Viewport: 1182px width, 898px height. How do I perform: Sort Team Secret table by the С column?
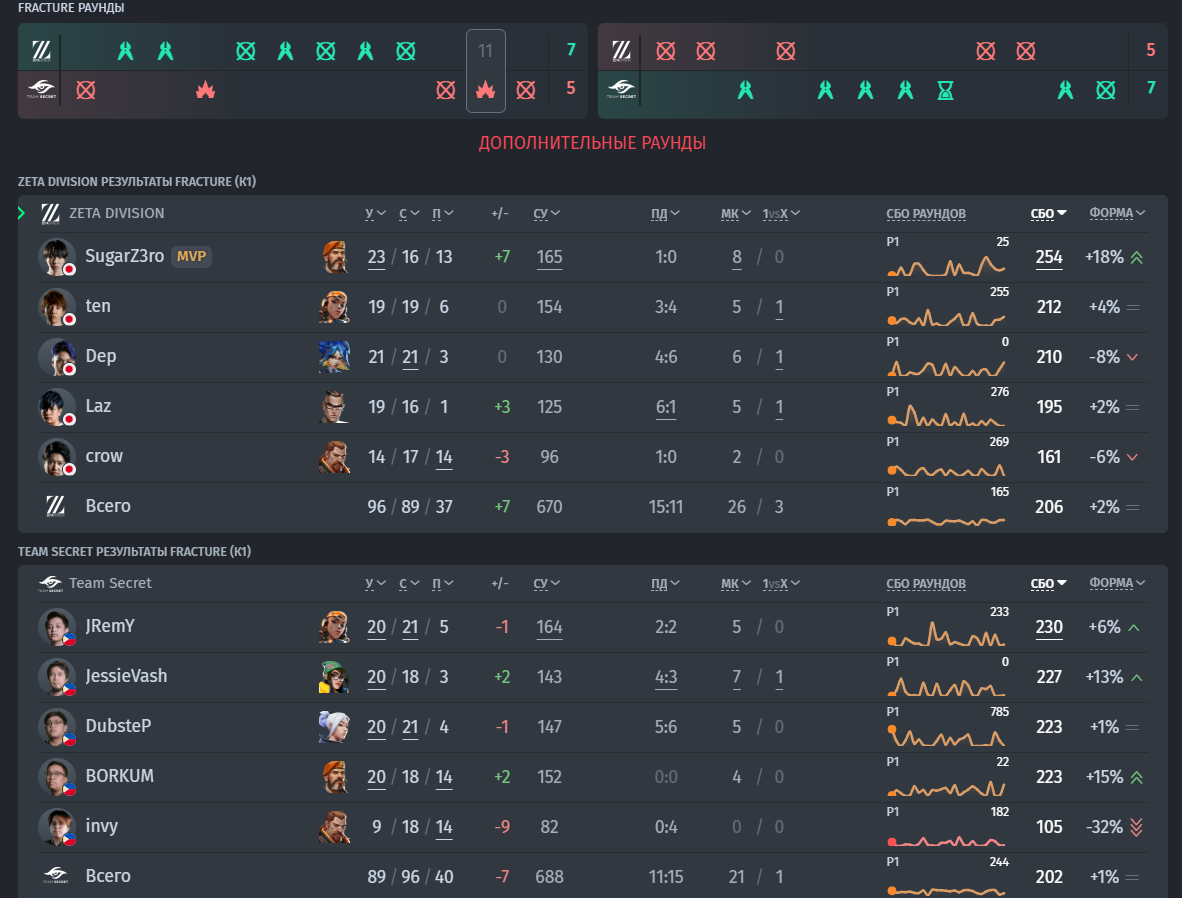click(409, 583)
